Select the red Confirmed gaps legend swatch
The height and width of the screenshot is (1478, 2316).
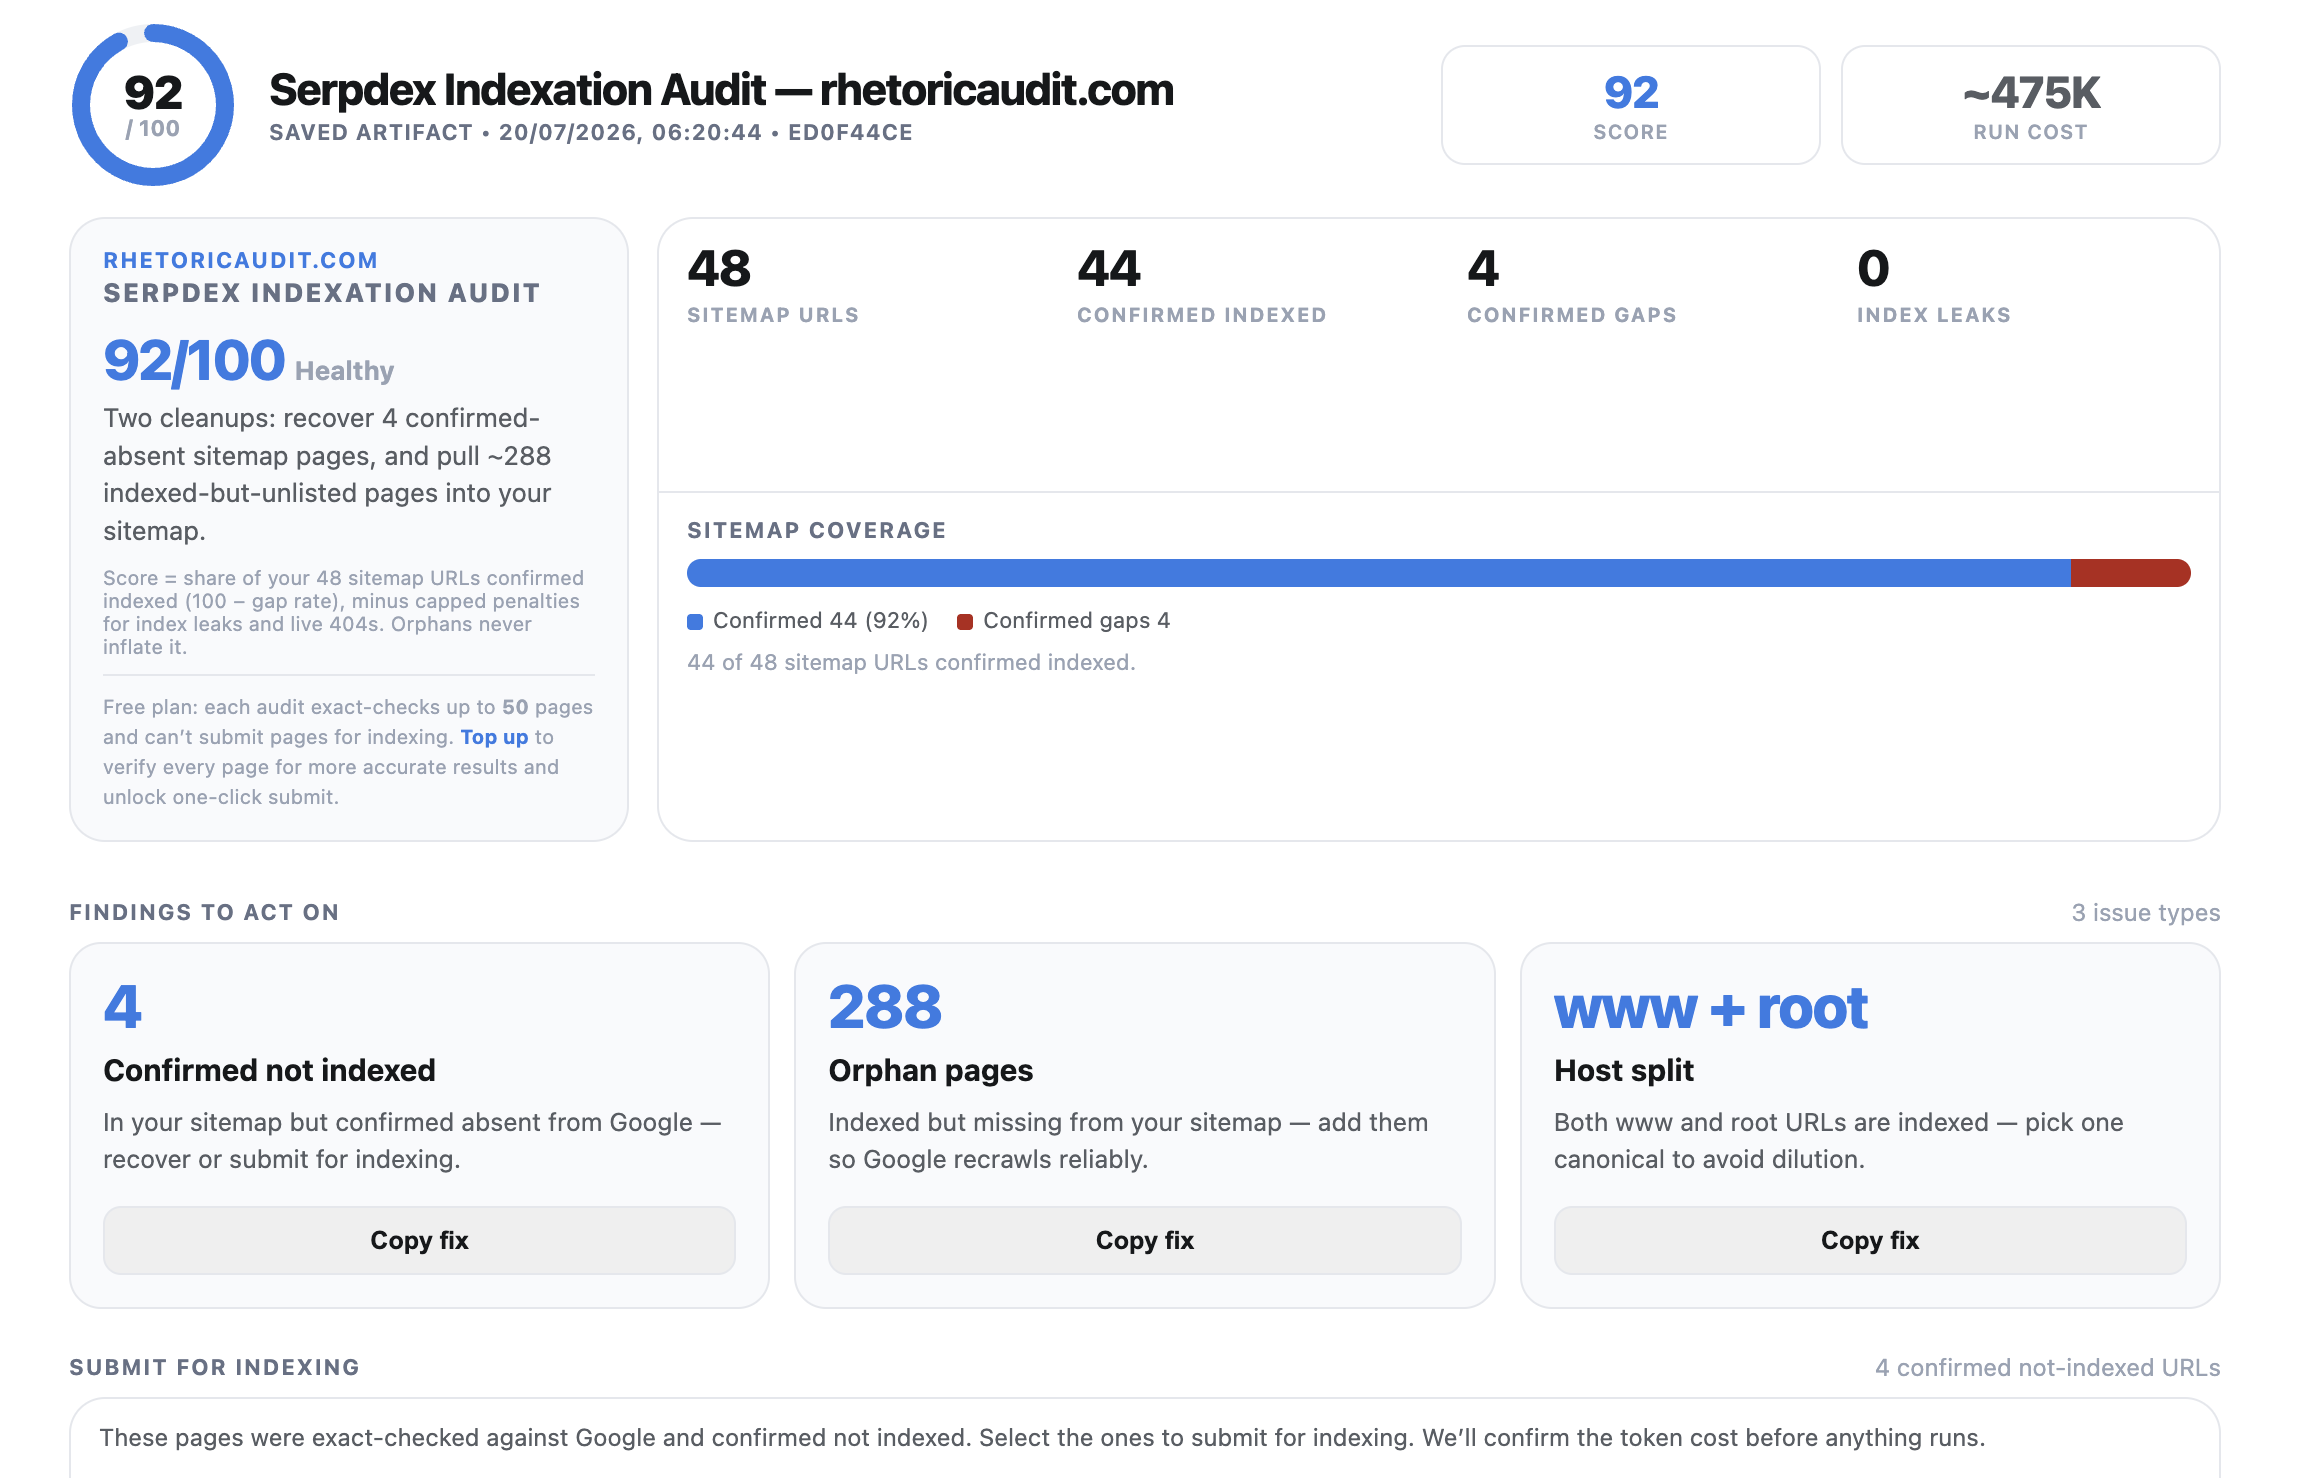click(x=965, y=622)
